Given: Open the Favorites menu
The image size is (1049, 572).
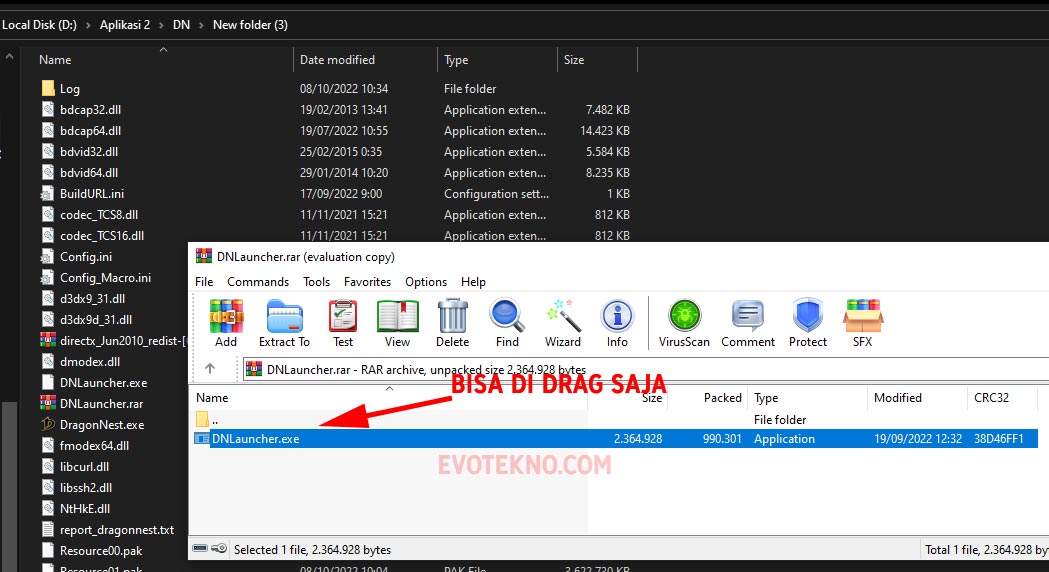Looking at the screenshot, I should click(x=367, y=282).
